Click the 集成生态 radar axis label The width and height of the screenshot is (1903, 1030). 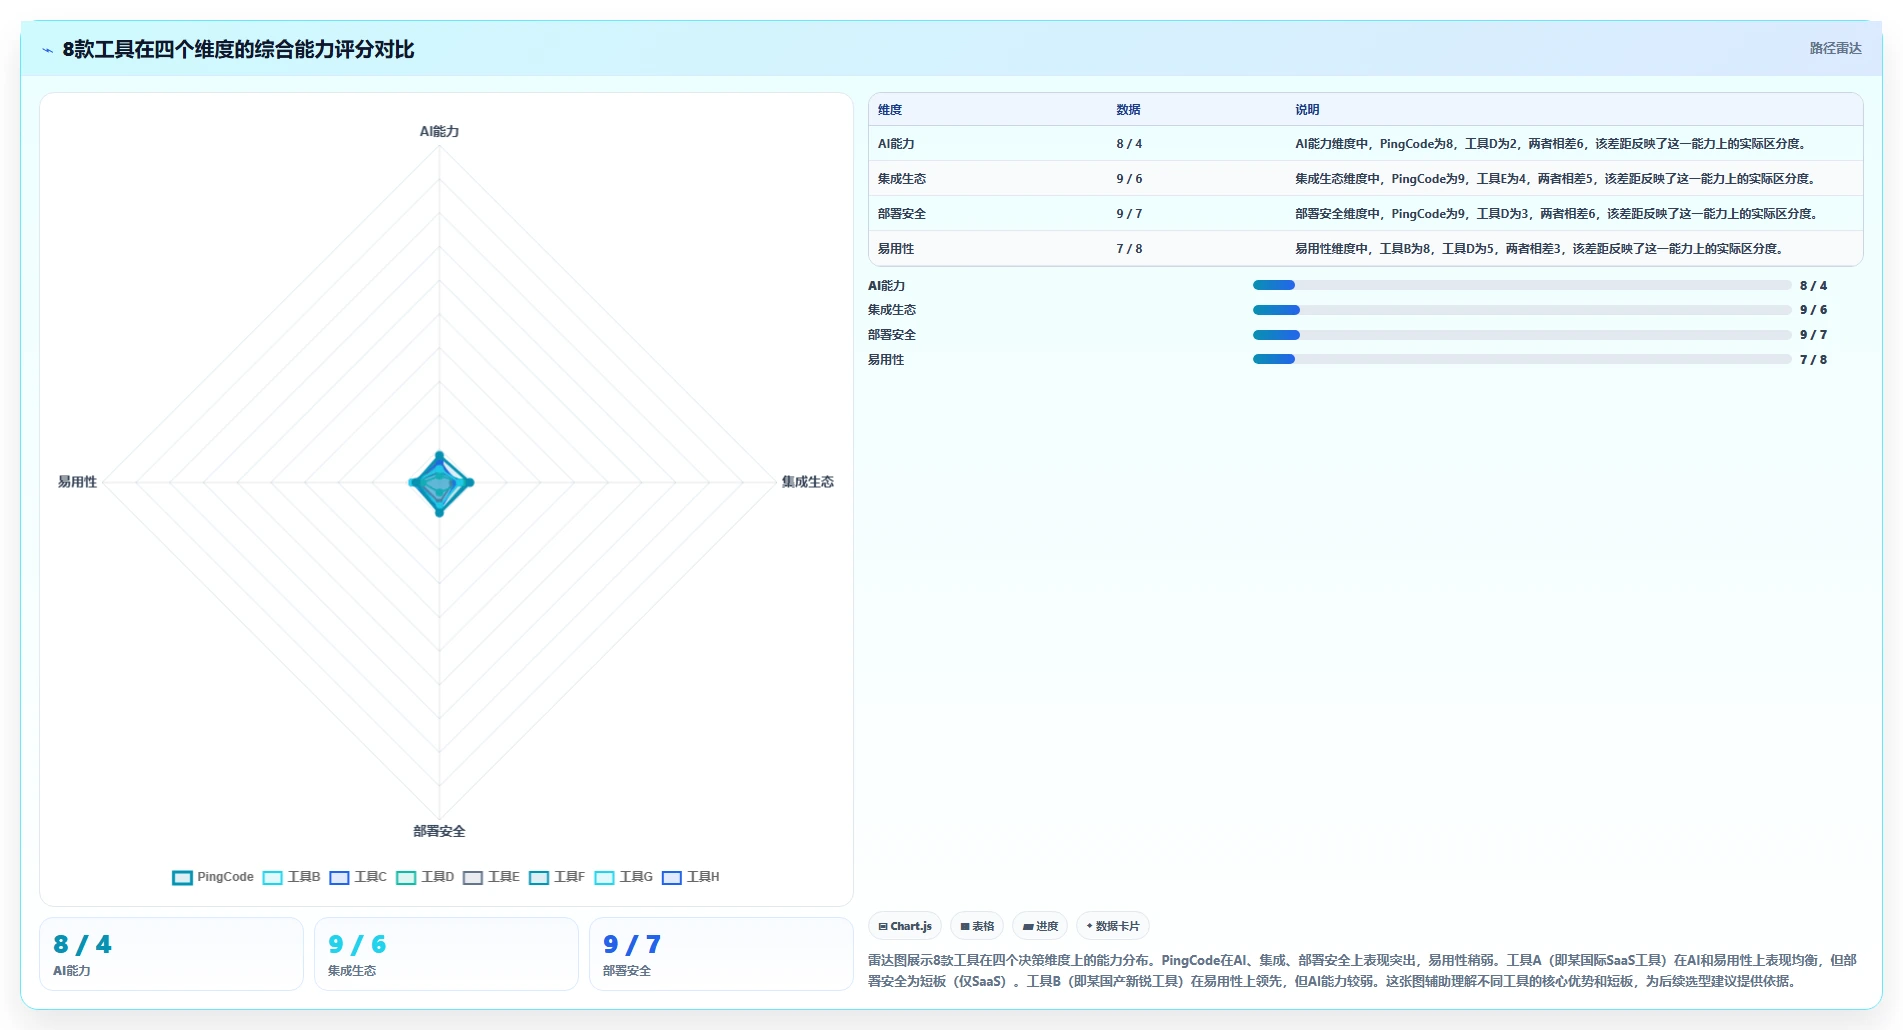click(807, 482)
